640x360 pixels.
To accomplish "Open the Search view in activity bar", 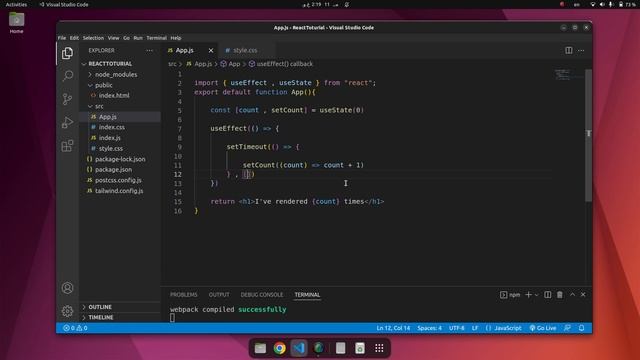I will tap(67, 76).
